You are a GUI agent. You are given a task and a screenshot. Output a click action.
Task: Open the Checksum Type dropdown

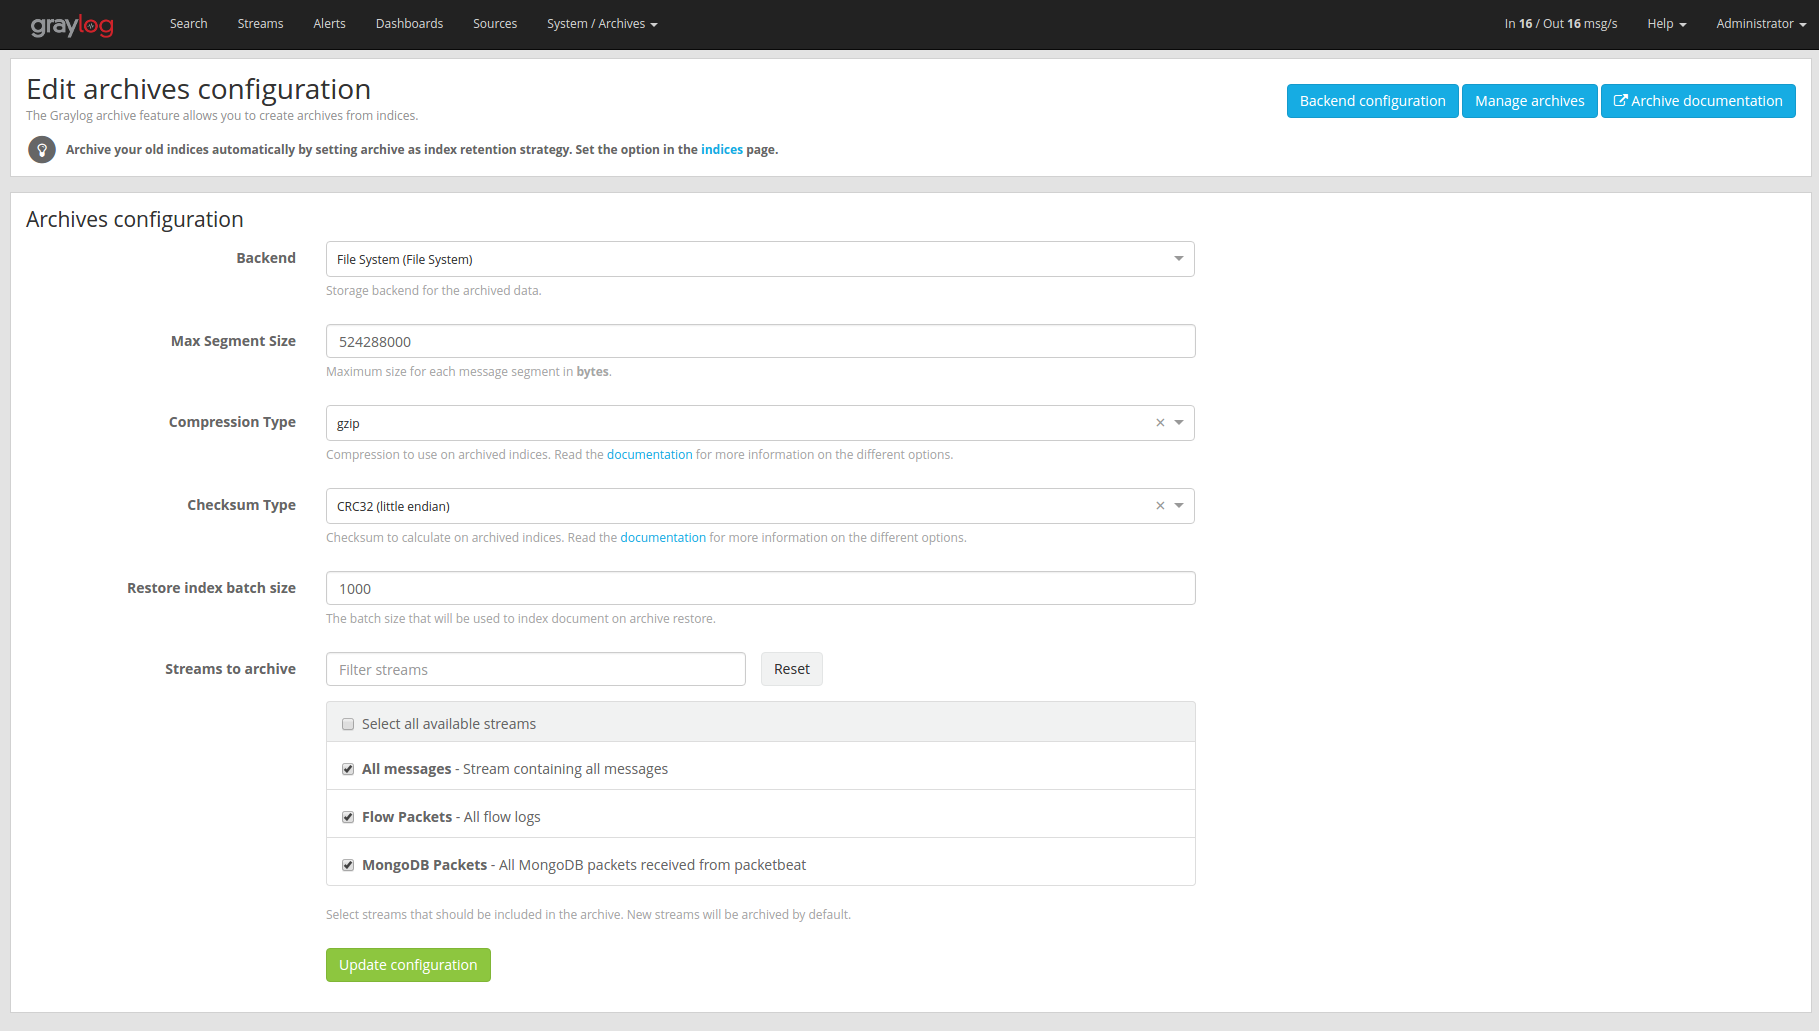pyautogui.click(x=1179, y=505)
